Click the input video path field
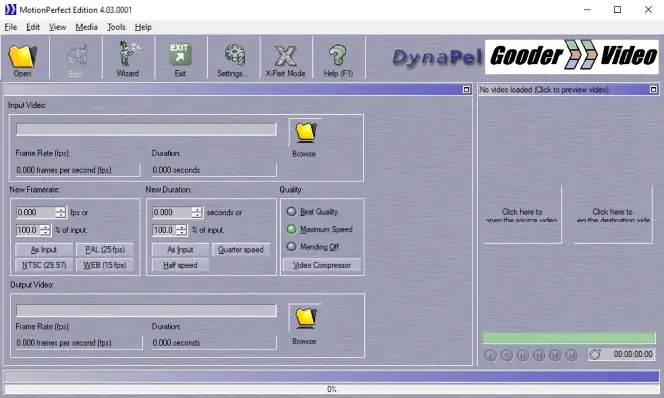 (146, 129)
